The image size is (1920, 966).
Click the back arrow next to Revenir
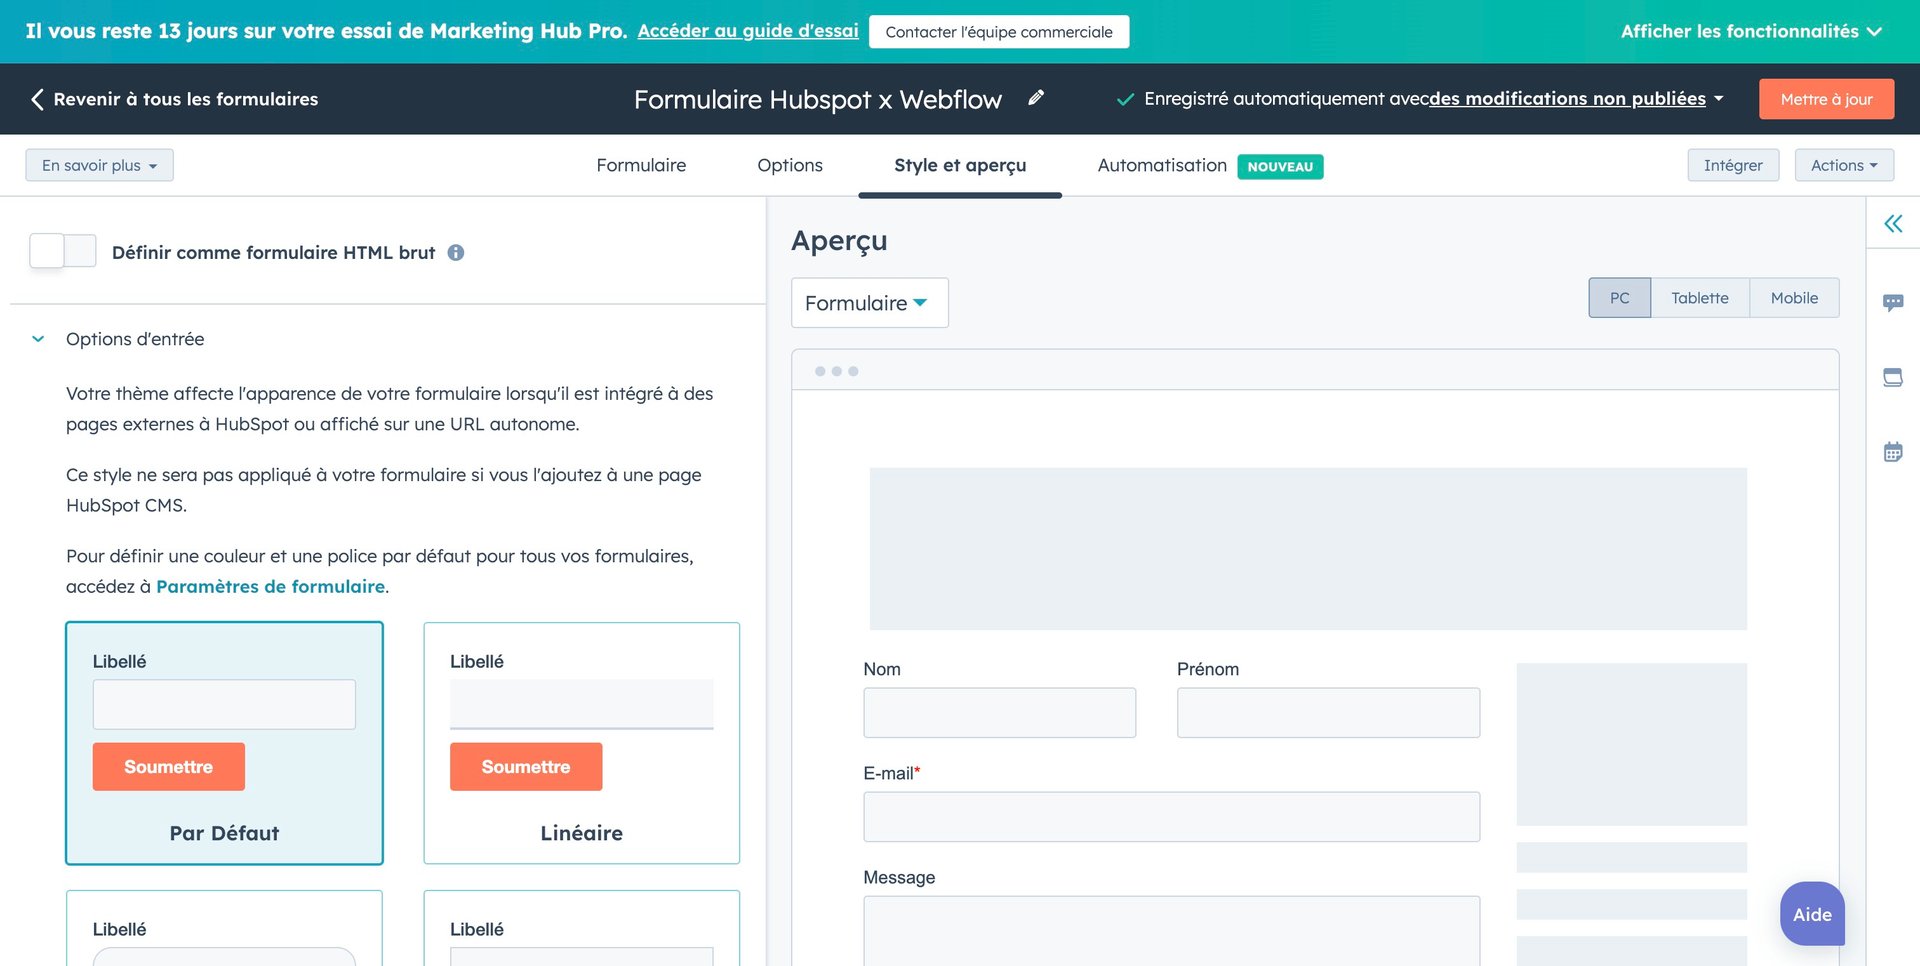point(37,99)
